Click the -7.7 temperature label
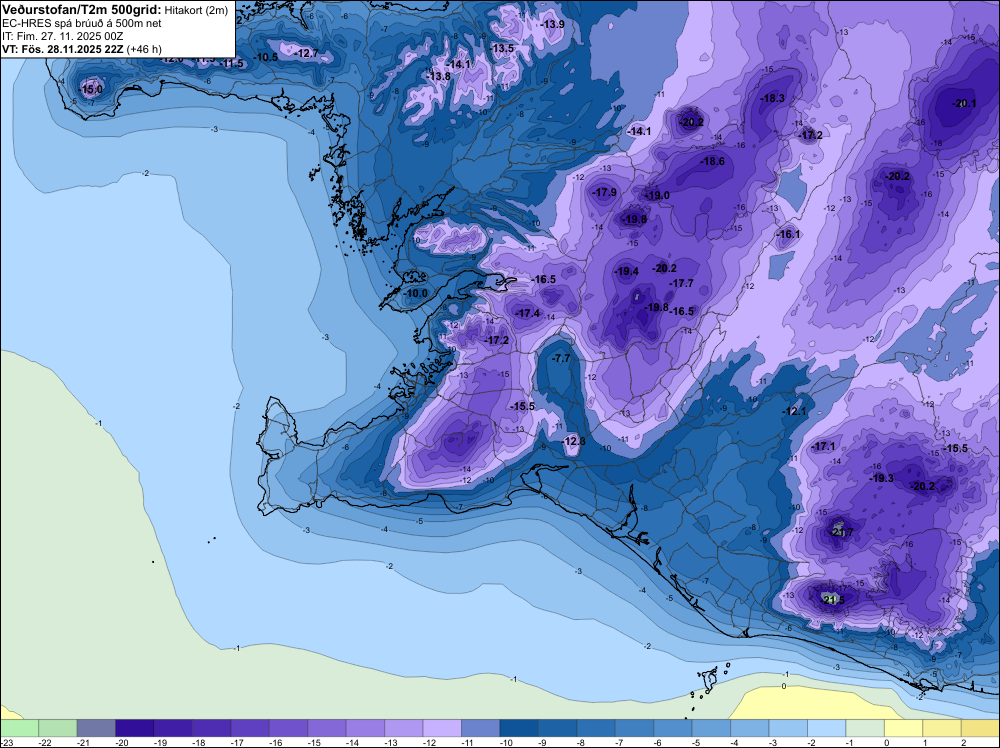Viewport: 1000px width, 748px height. click(561, 359)
